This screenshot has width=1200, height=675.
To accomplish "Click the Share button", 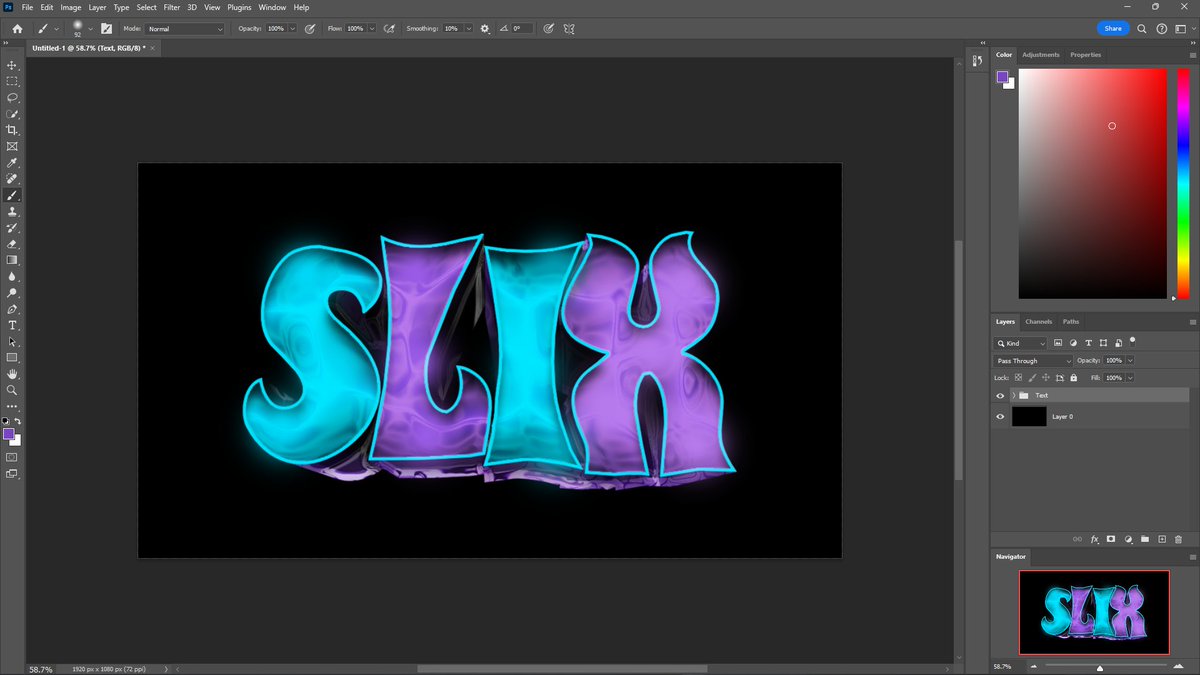I will [1112, 28].
